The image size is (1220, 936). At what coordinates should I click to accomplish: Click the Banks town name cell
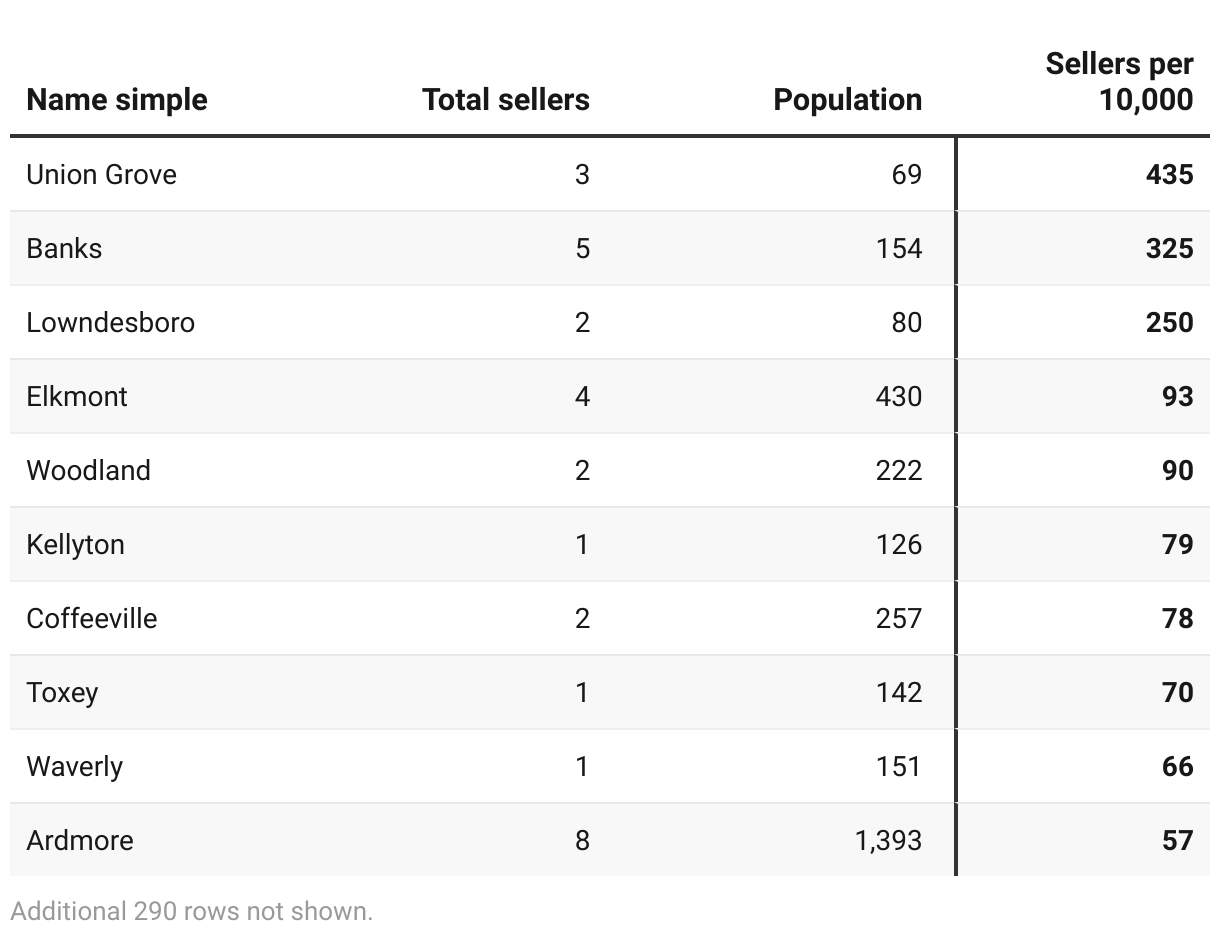(x=64, y=249)
